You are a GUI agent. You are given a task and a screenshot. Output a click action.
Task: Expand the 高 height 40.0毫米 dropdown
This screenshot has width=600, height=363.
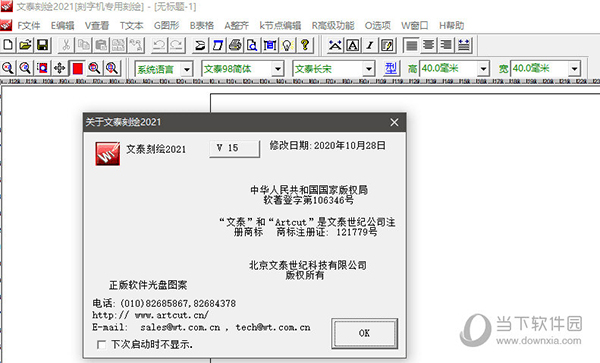coord(483,69)
